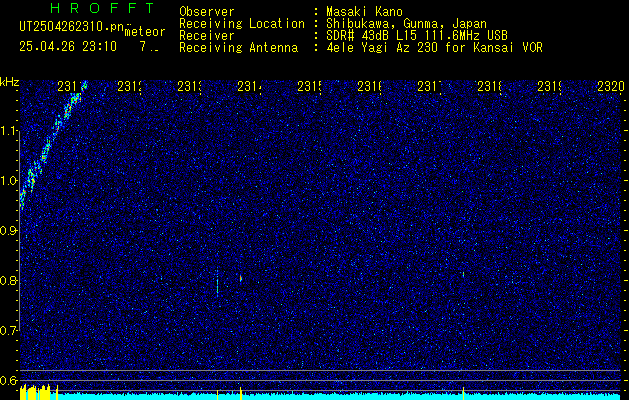Click the 0.9 kHz frequency label
The height and width of the screenshot is (400, 629).
9,231
